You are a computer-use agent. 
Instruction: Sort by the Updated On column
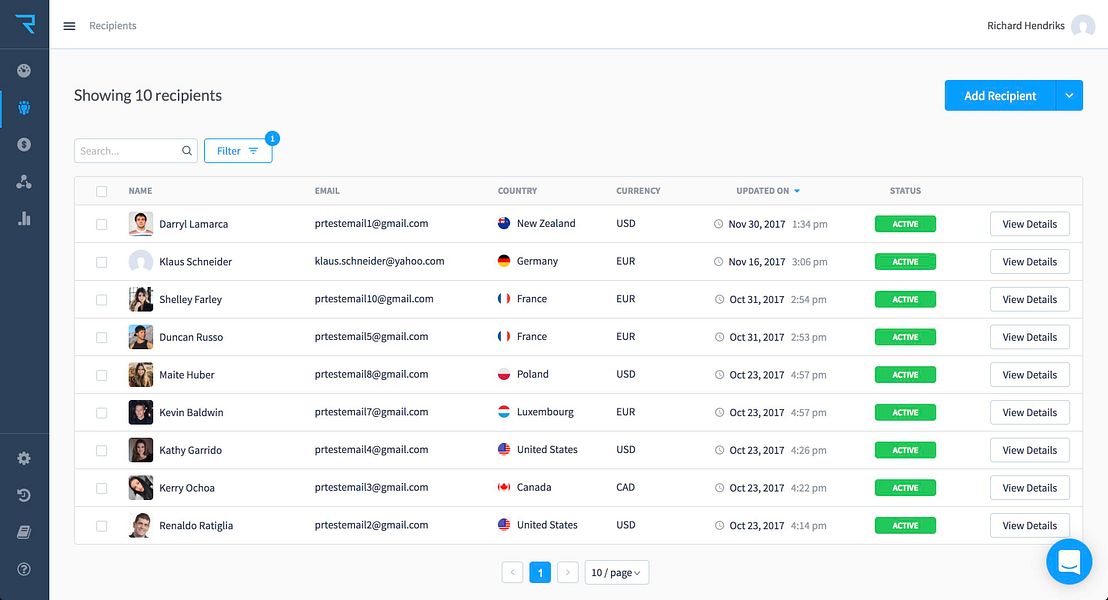click(x=768, y=191)
